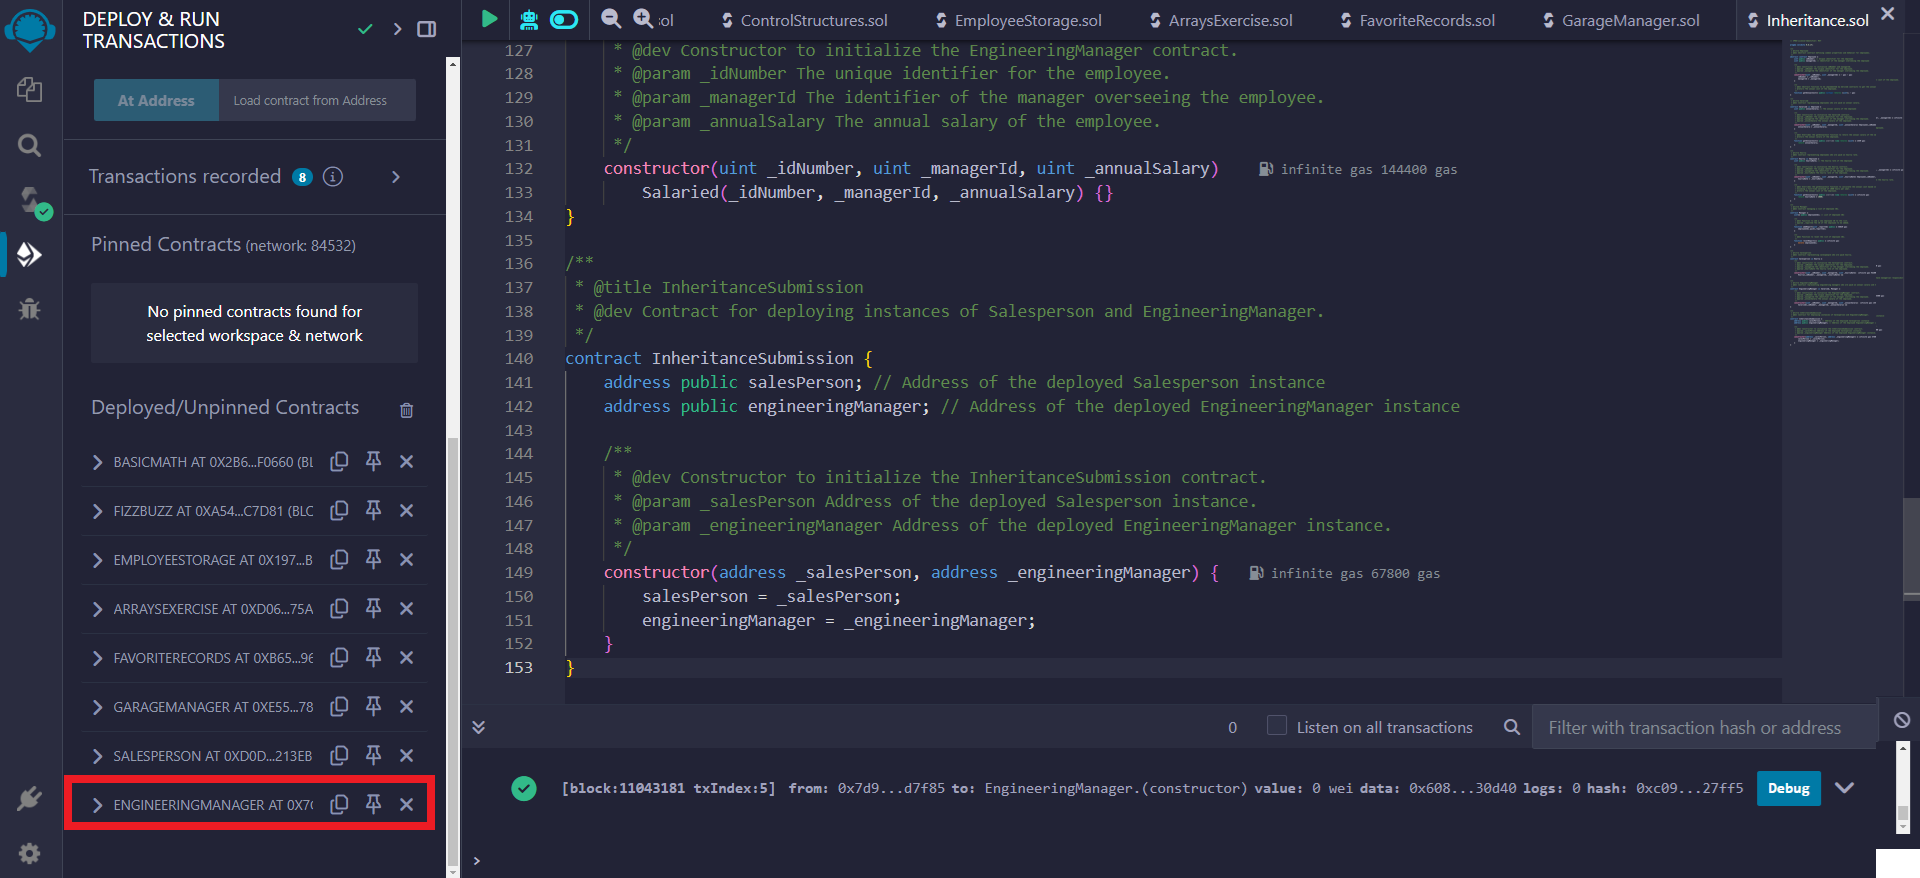Click the terminal panel scrollbar

1903,789
